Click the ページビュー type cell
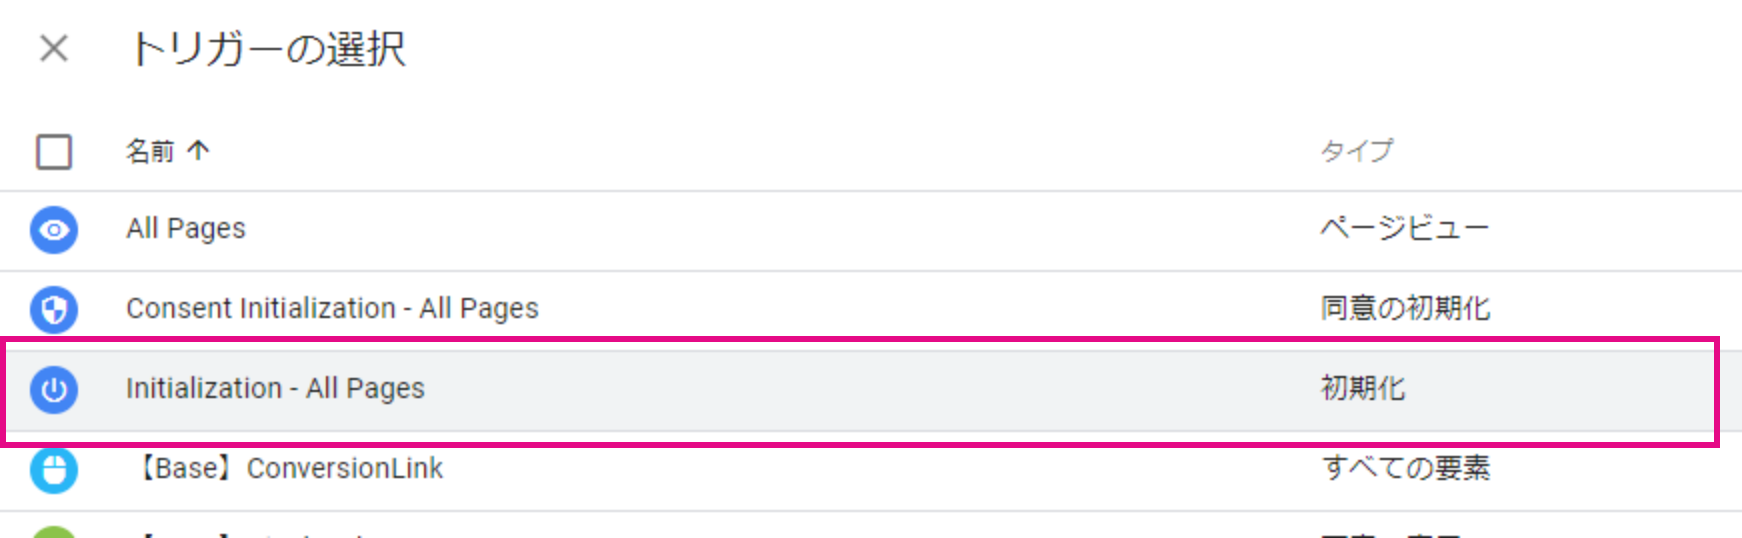The height and width of the screenshot is (538, 1742). click(x=1404, y=229)
